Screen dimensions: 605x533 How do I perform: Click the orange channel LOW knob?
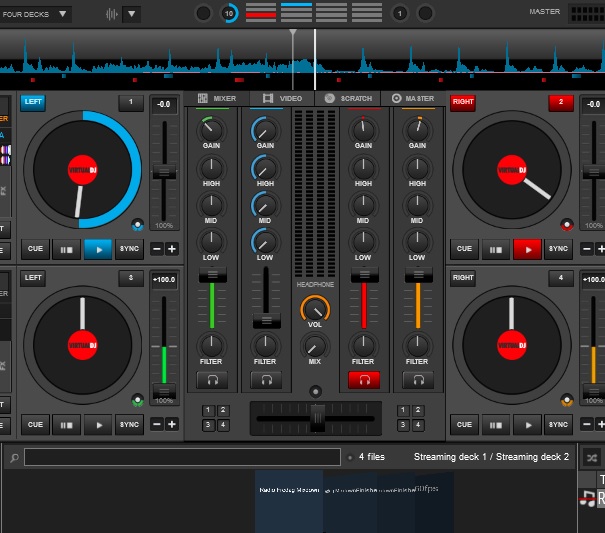pyautogui.click(x=417, y=242)
